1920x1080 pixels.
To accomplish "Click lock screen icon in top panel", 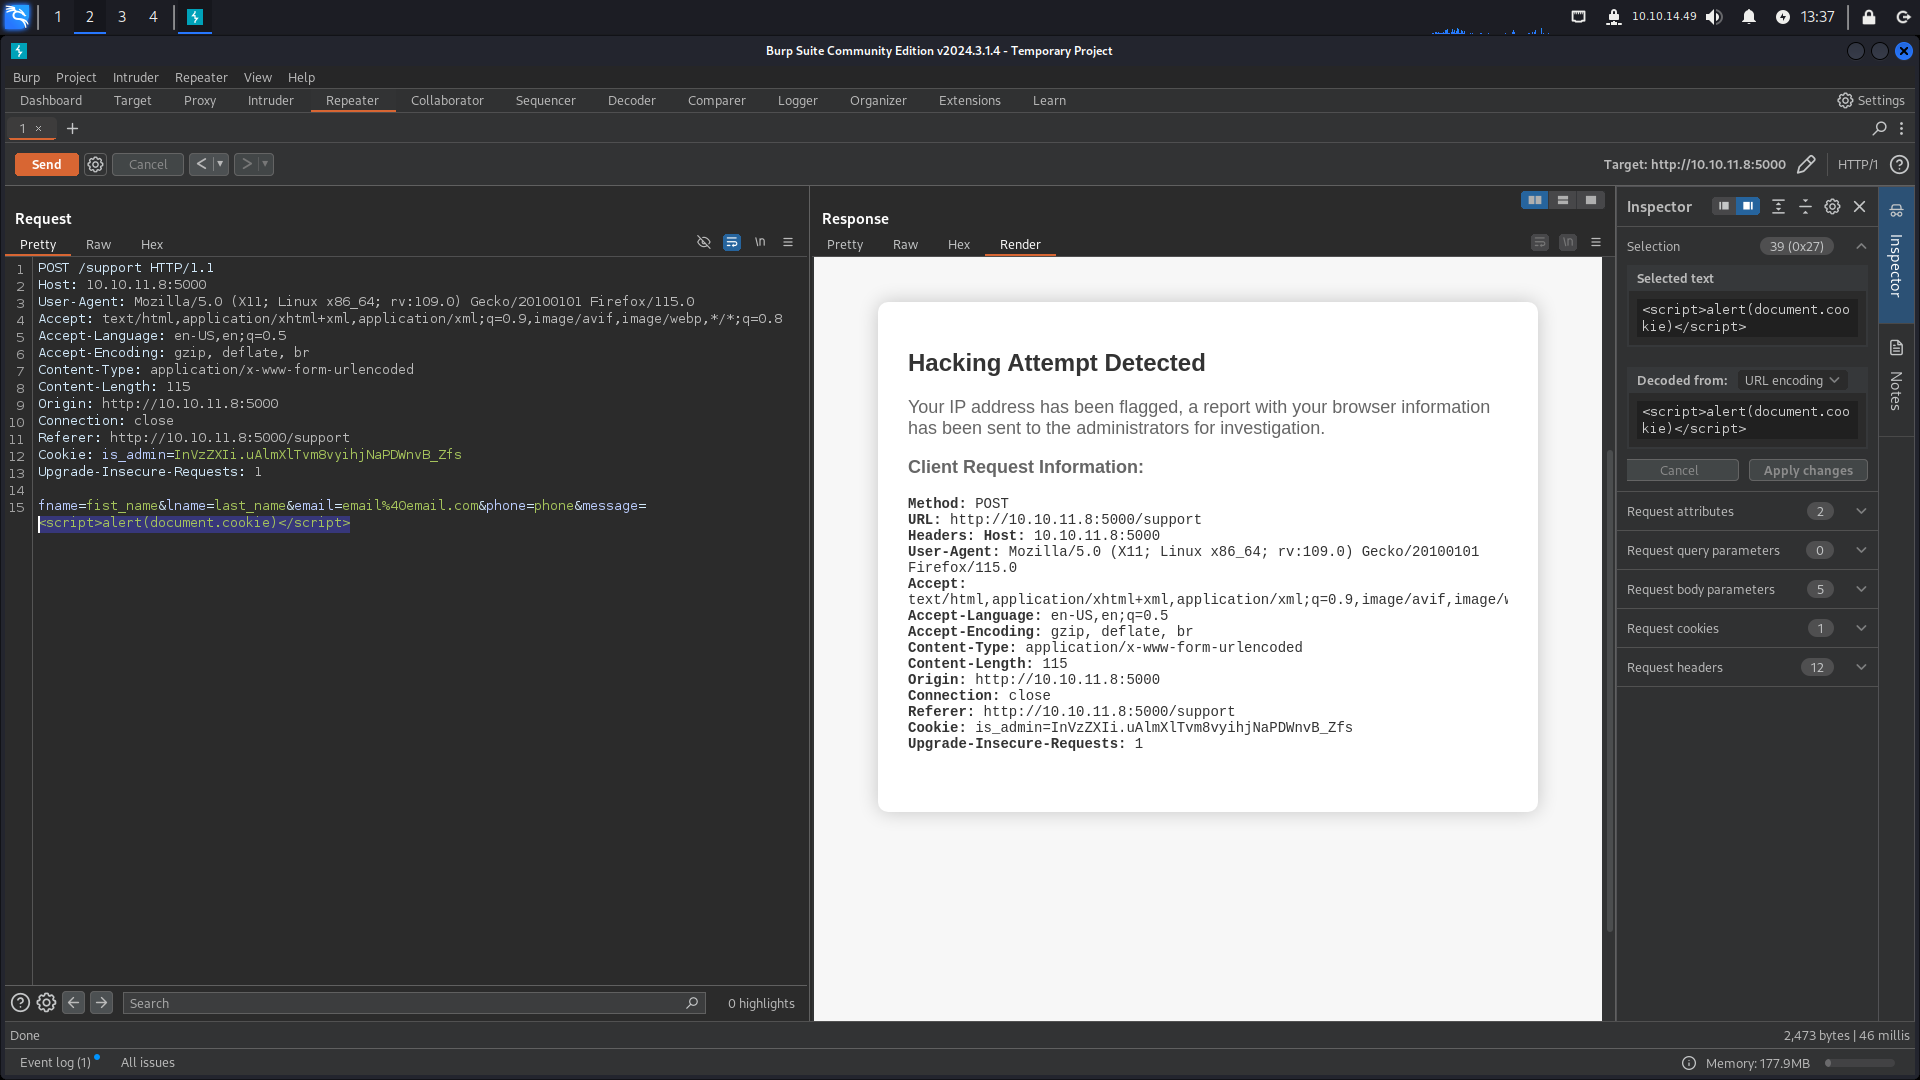I will 1868,17.
